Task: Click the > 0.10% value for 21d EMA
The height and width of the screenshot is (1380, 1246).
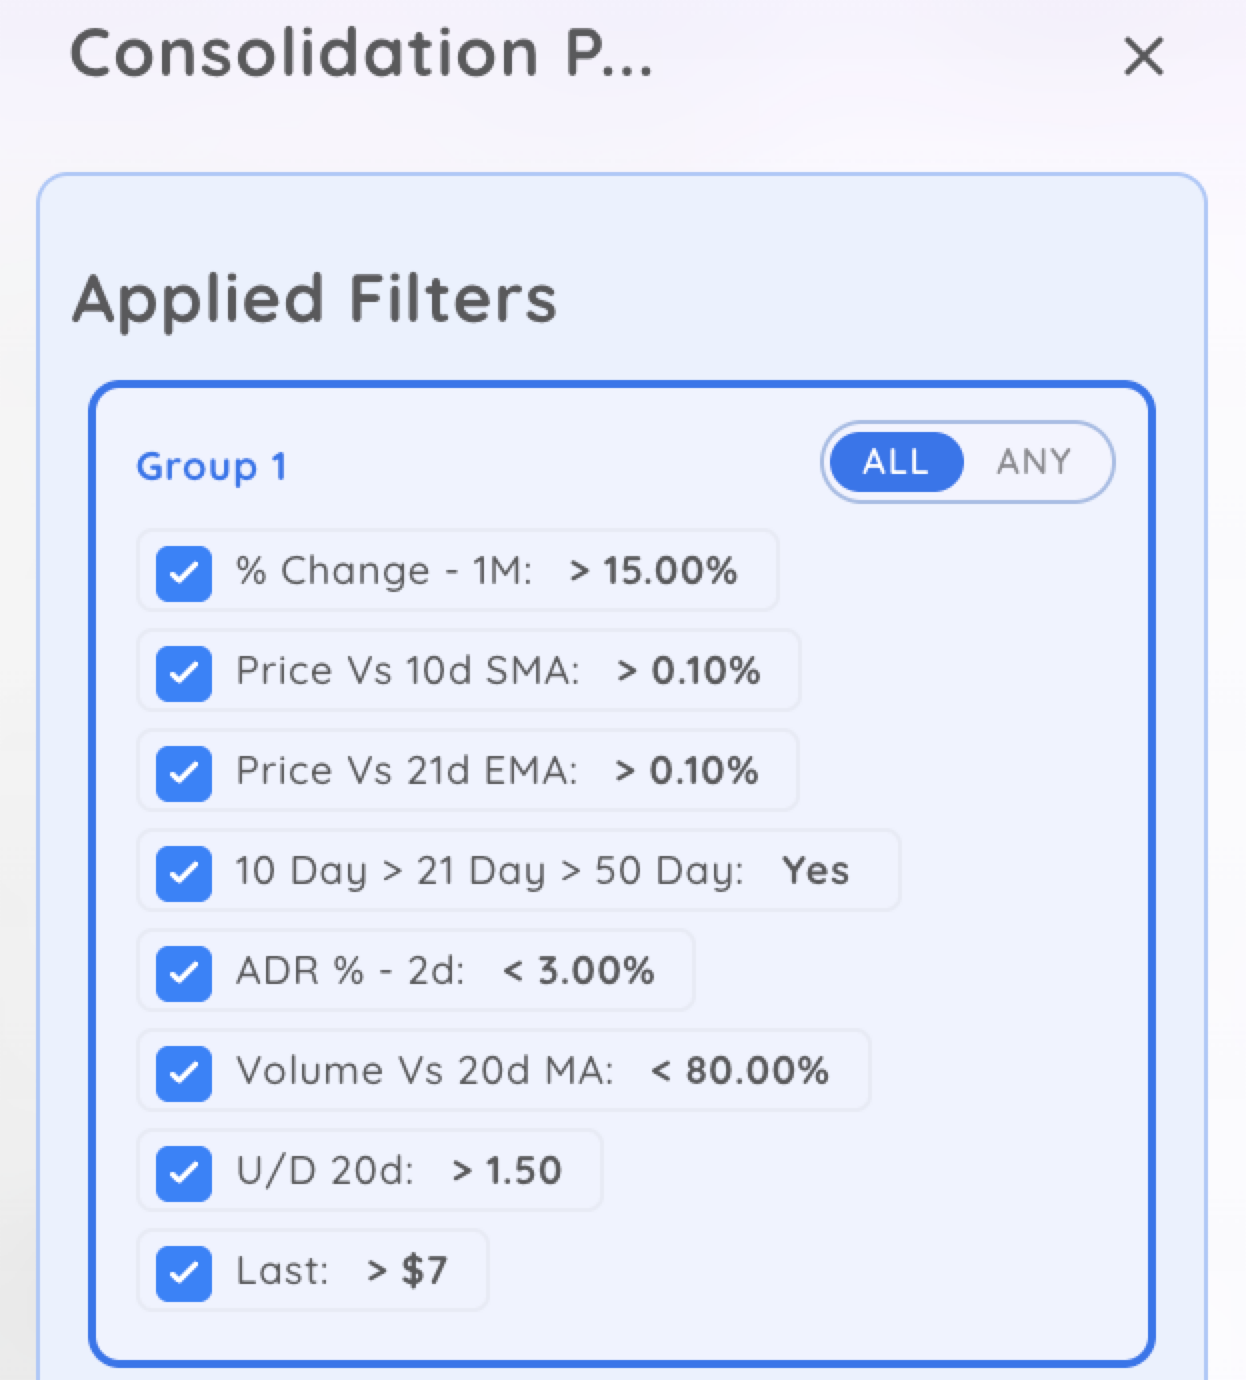Action: pyautogui.click(x=687, y=771)
